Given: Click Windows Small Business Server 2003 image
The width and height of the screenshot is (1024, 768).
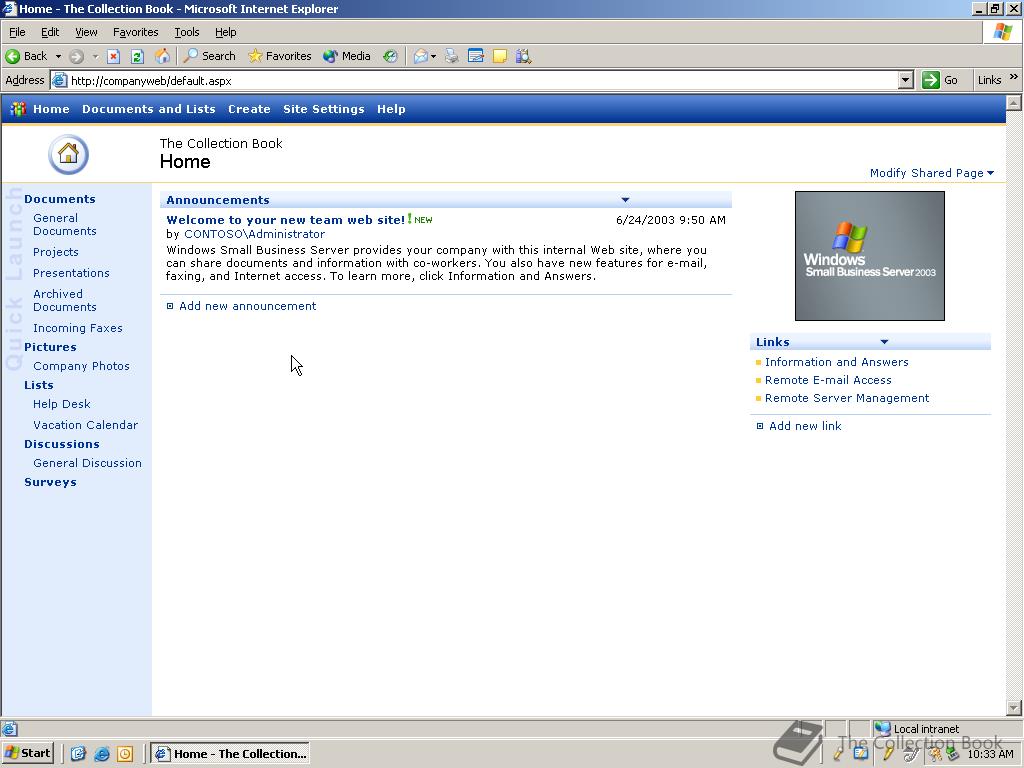Looking at the screenshot, I should [x=869, y=256].
